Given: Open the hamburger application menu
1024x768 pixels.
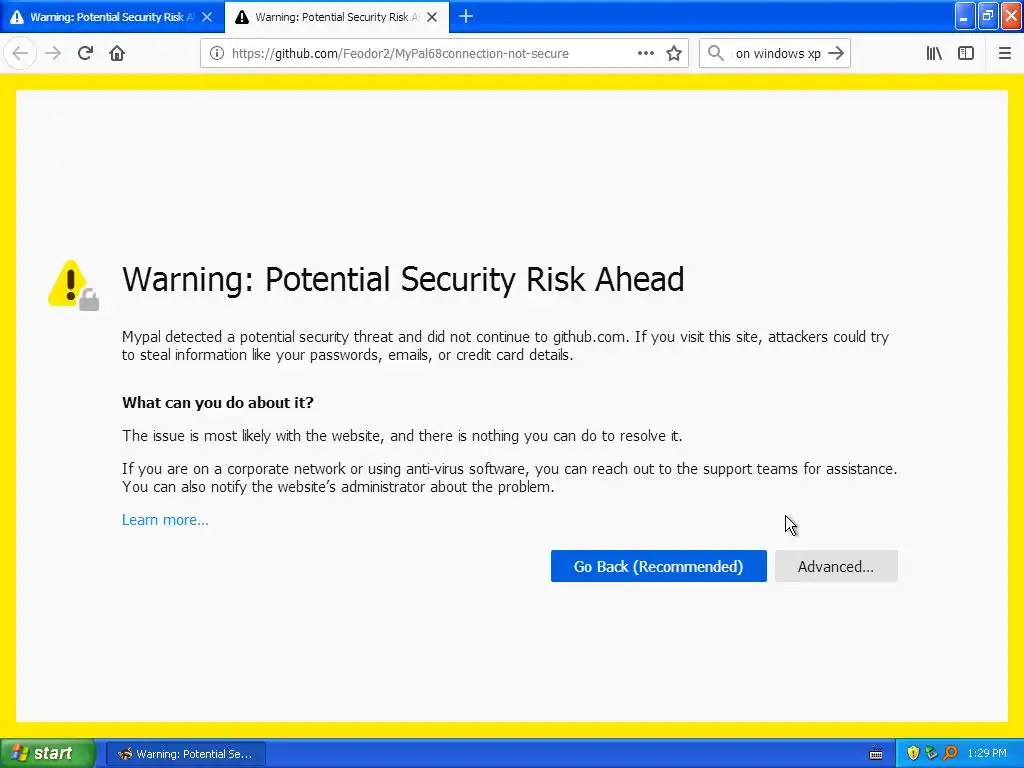Looking at the screenshot, I should (x=1005, y=53).
